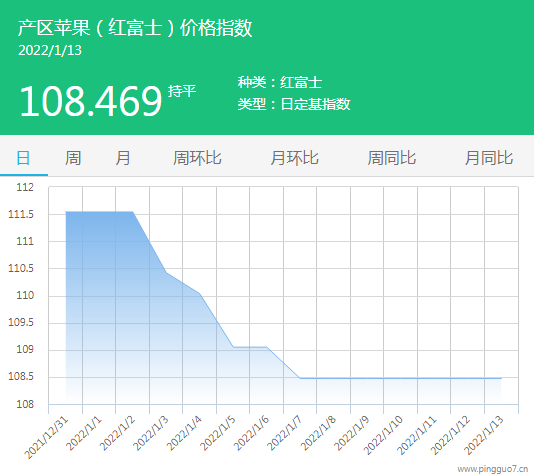Image resolution: width=534 pixels, height=476 pixels.
Task: Click the 2022/1/7 axis date label
Action: (x=285, y=433)
